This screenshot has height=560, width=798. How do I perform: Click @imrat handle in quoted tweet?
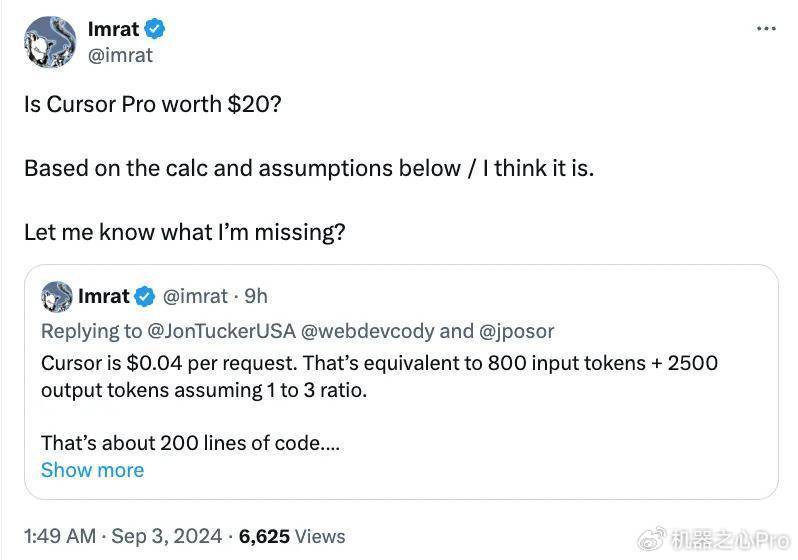pyautogui.click(x=195, y=296)
